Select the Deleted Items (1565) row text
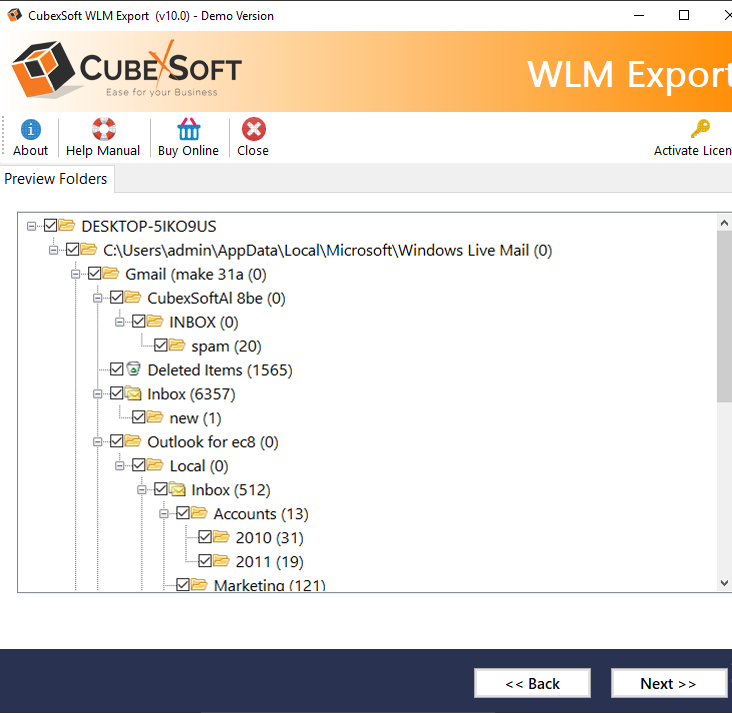The width and height of the screenshot is (732, 713). 220,370
